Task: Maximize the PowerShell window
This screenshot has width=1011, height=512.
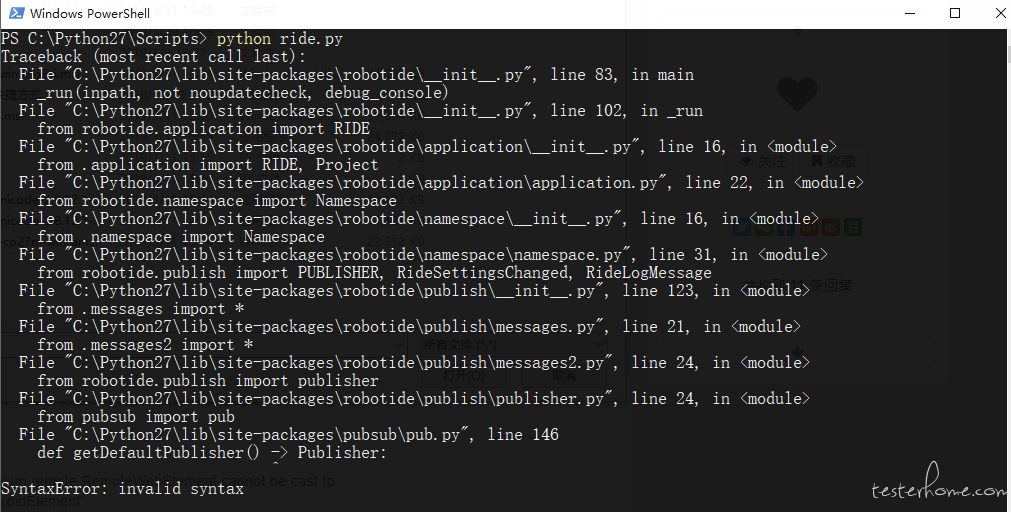Action: (x=955, y=13)
